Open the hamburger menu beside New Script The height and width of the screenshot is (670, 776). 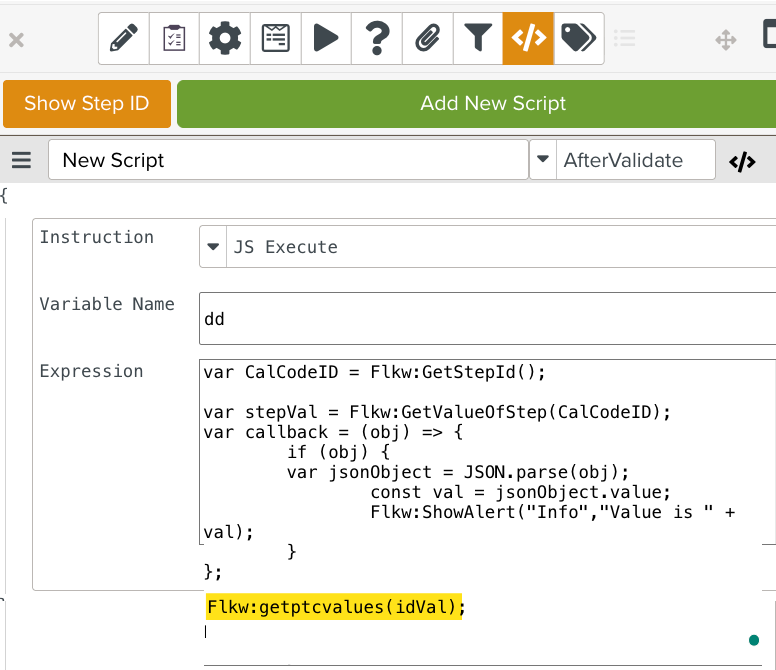pyautogui.click(x=22, y=161)
